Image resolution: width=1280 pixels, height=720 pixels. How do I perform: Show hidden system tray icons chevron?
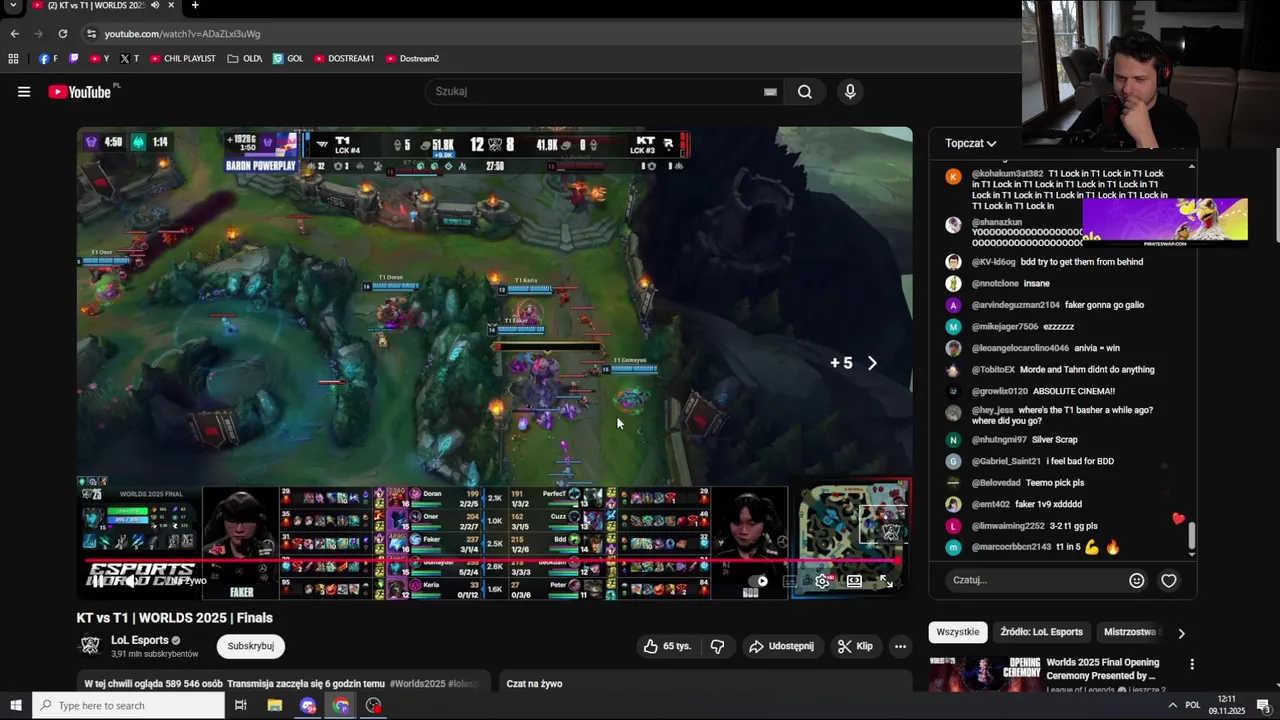tap(1172, 705)
